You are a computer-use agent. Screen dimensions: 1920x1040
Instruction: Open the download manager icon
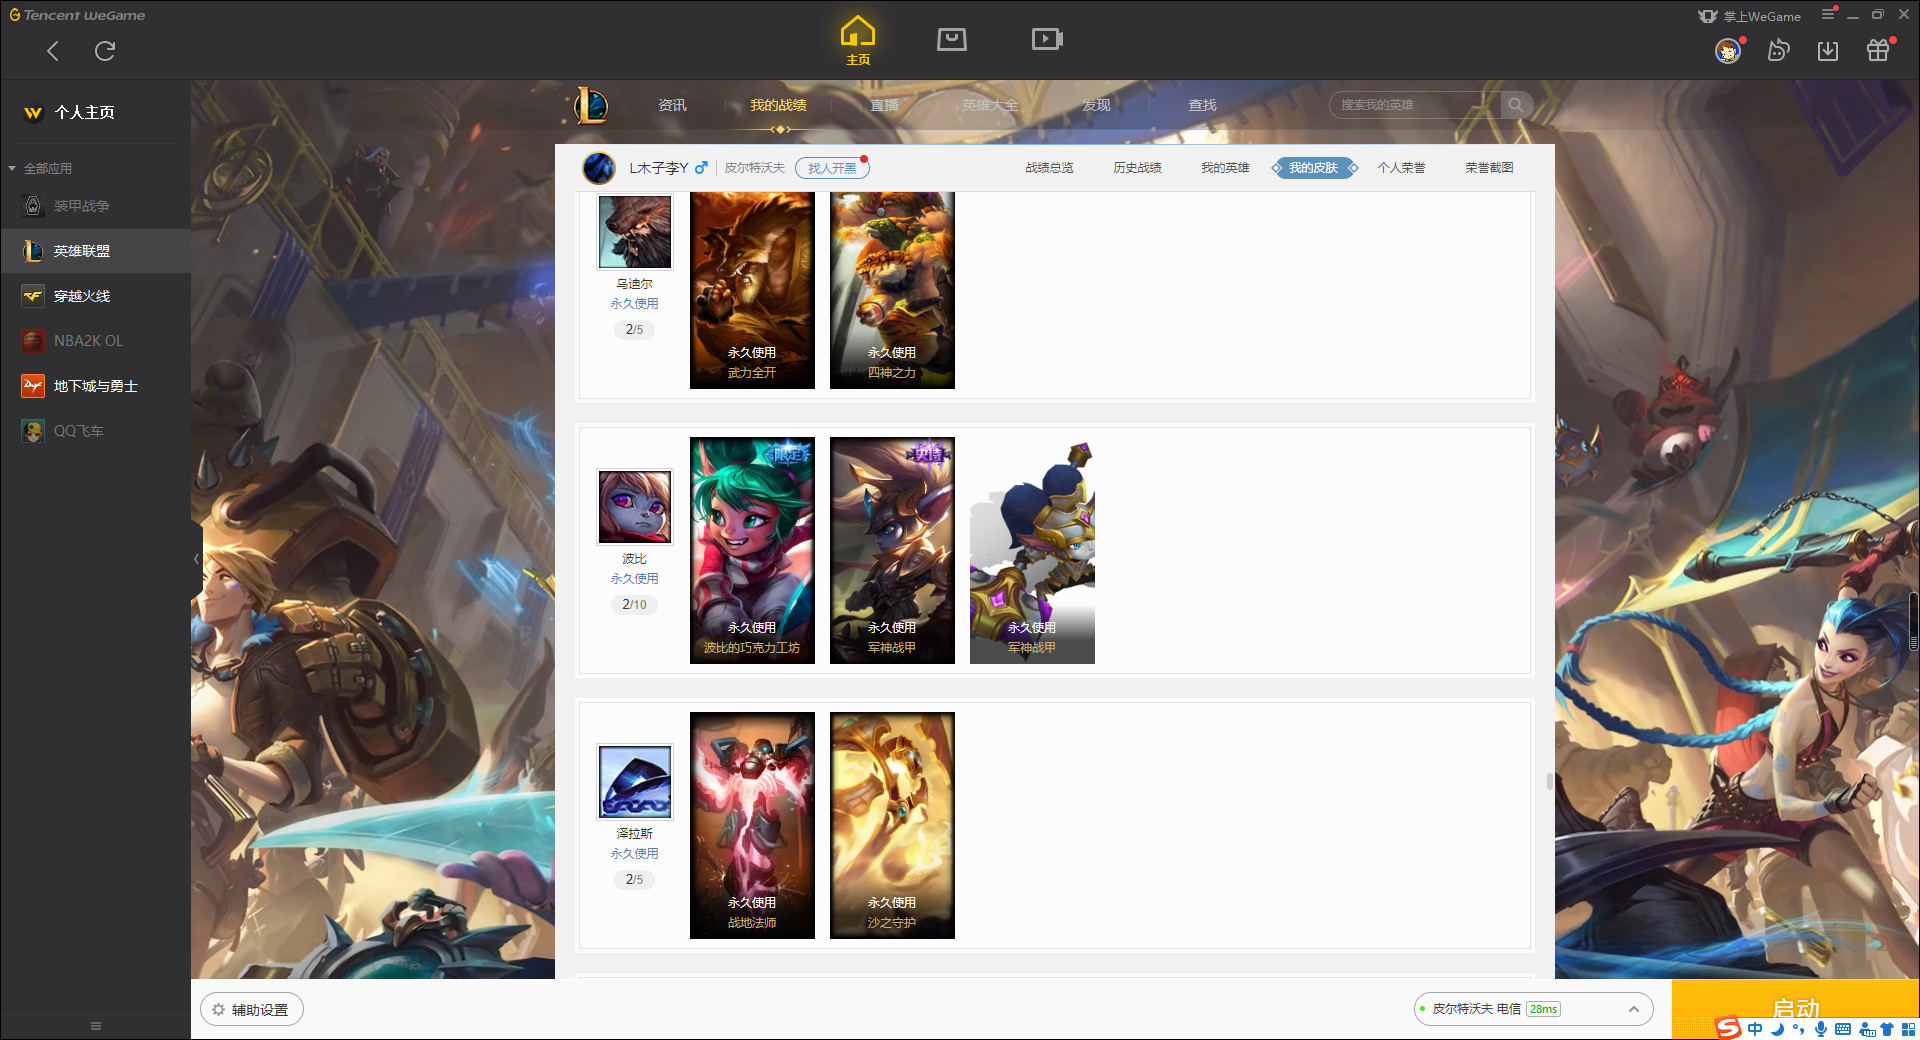point(1828,50)
